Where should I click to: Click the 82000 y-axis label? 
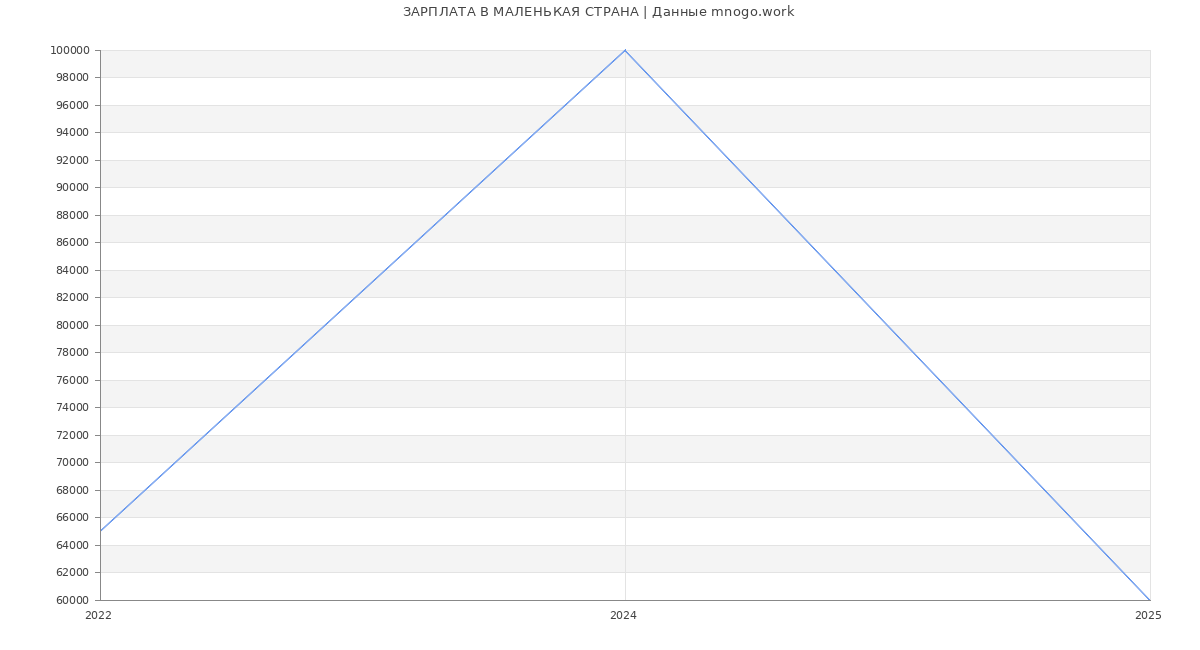pos(72,298)
